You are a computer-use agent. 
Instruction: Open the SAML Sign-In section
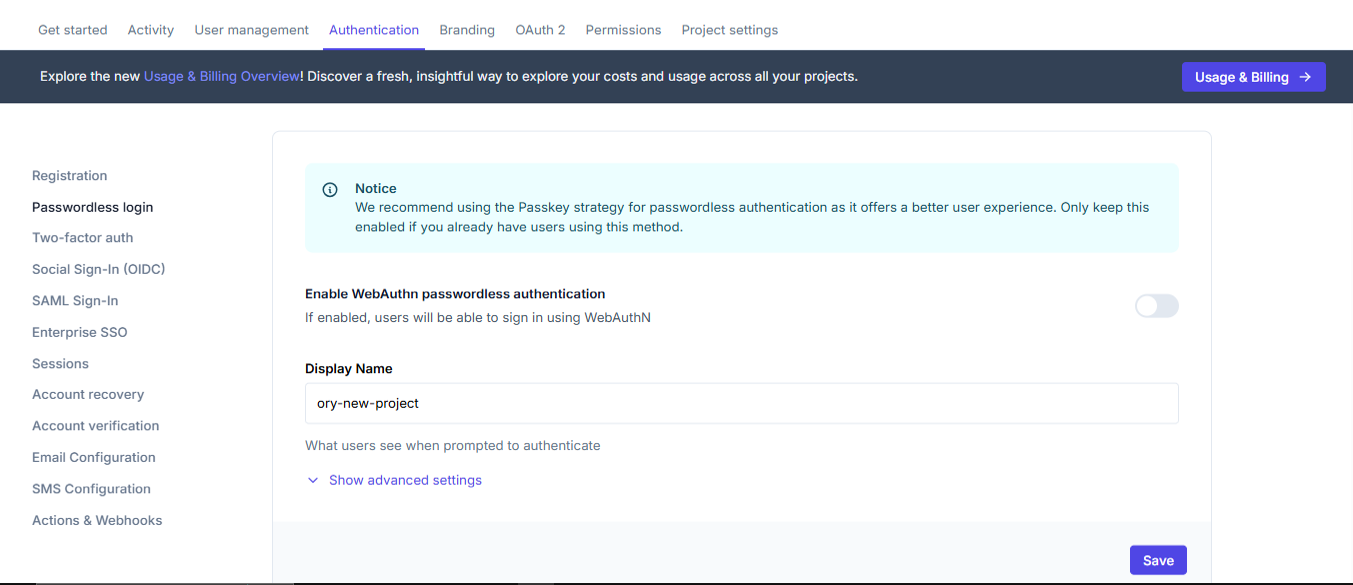75,300
